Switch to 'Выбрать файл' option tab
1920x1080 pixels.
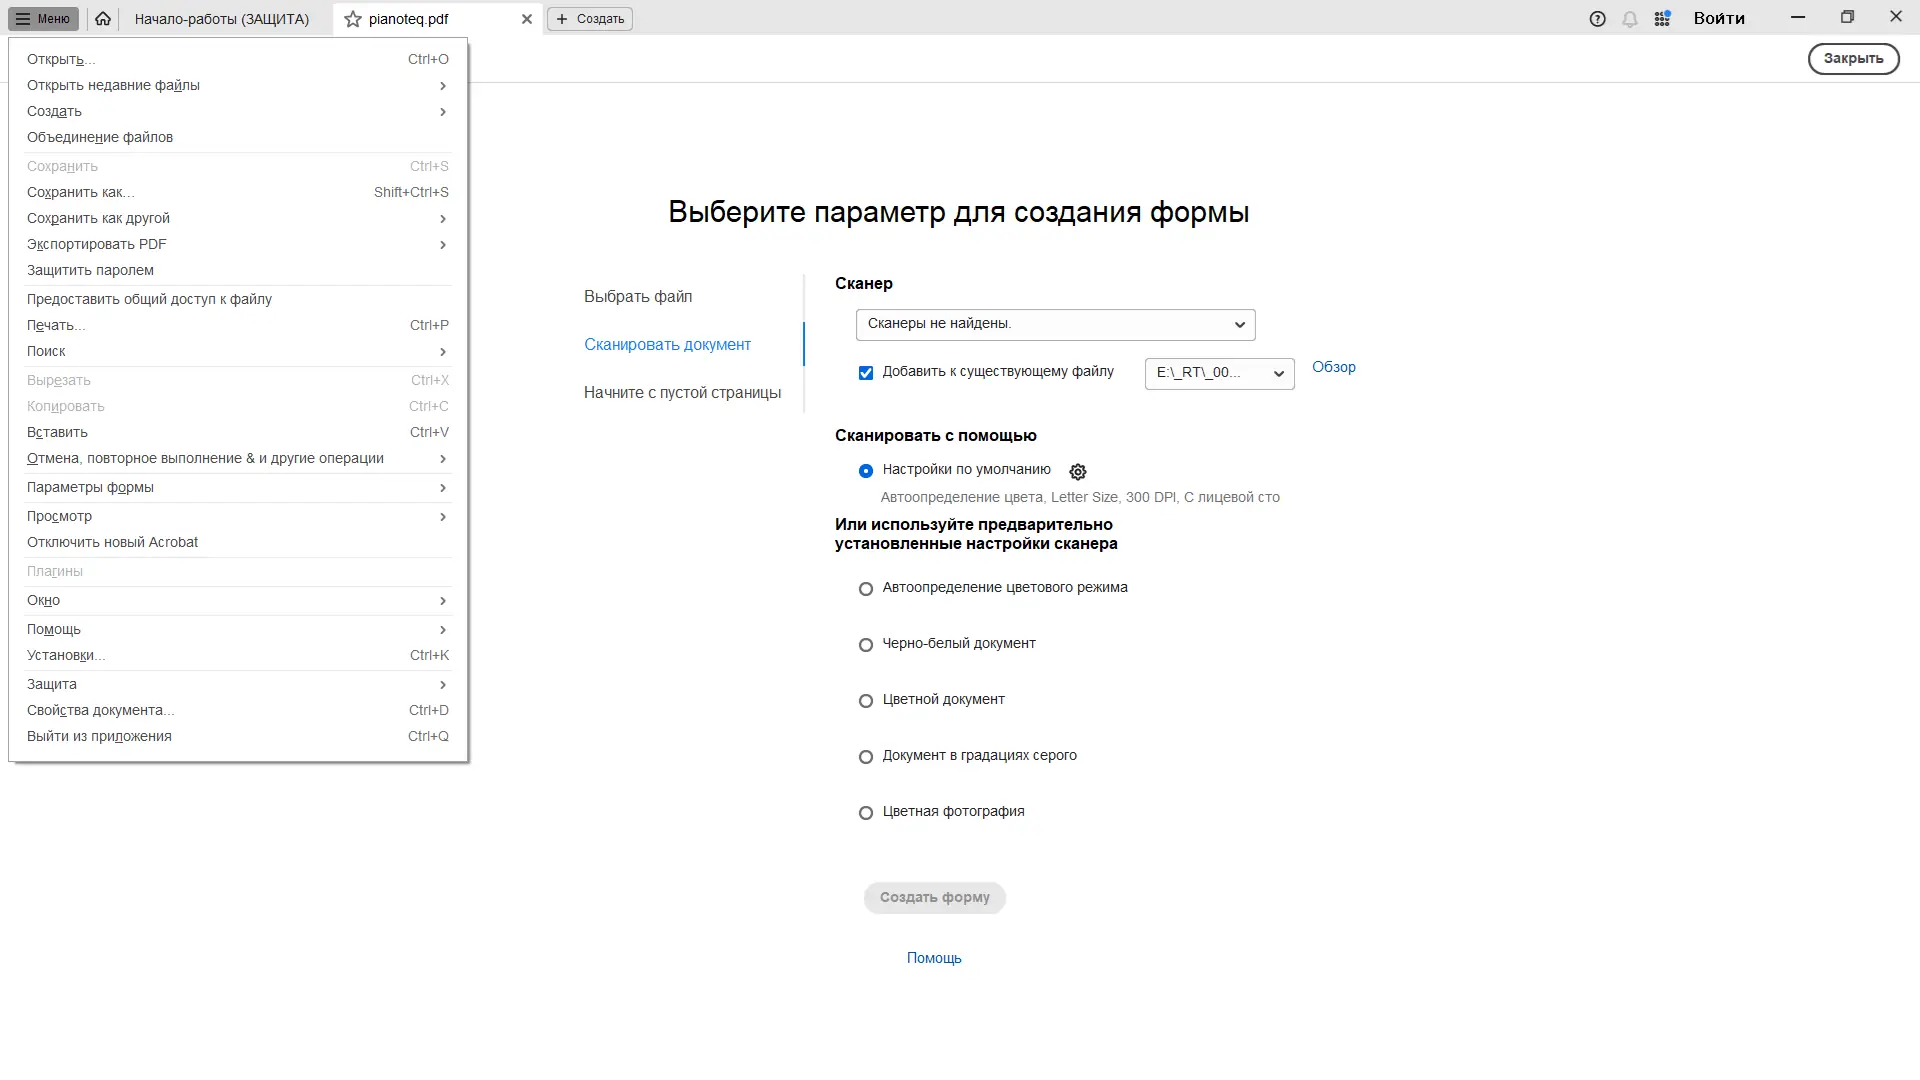[638, 296]
